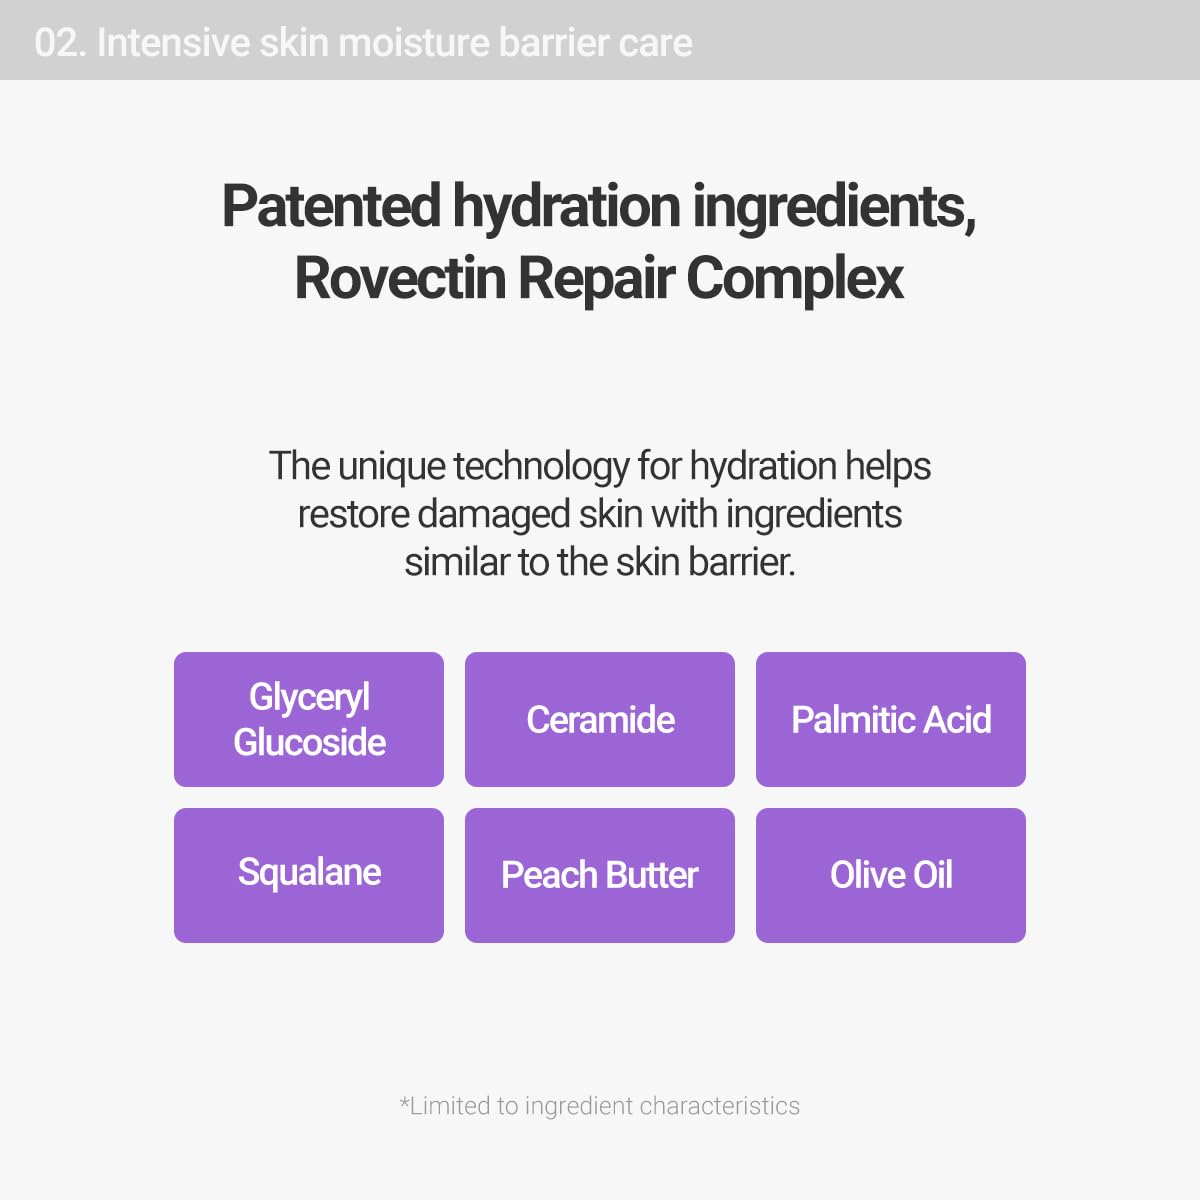Click the text 'similar to the skin barrier.'
Viewport: 1200px width, 1200px height.
coord(600,562)
